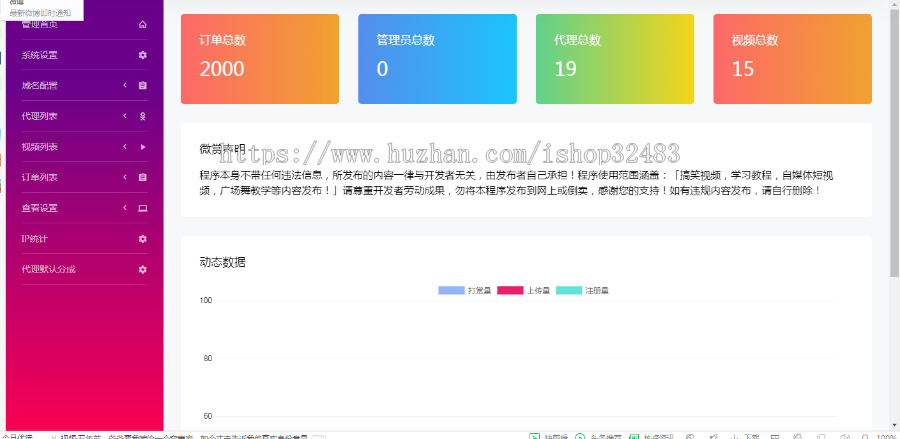Click the 视频总数 card showing 15
The width and height of the screenshot is (900, 439).
(793, 59)
